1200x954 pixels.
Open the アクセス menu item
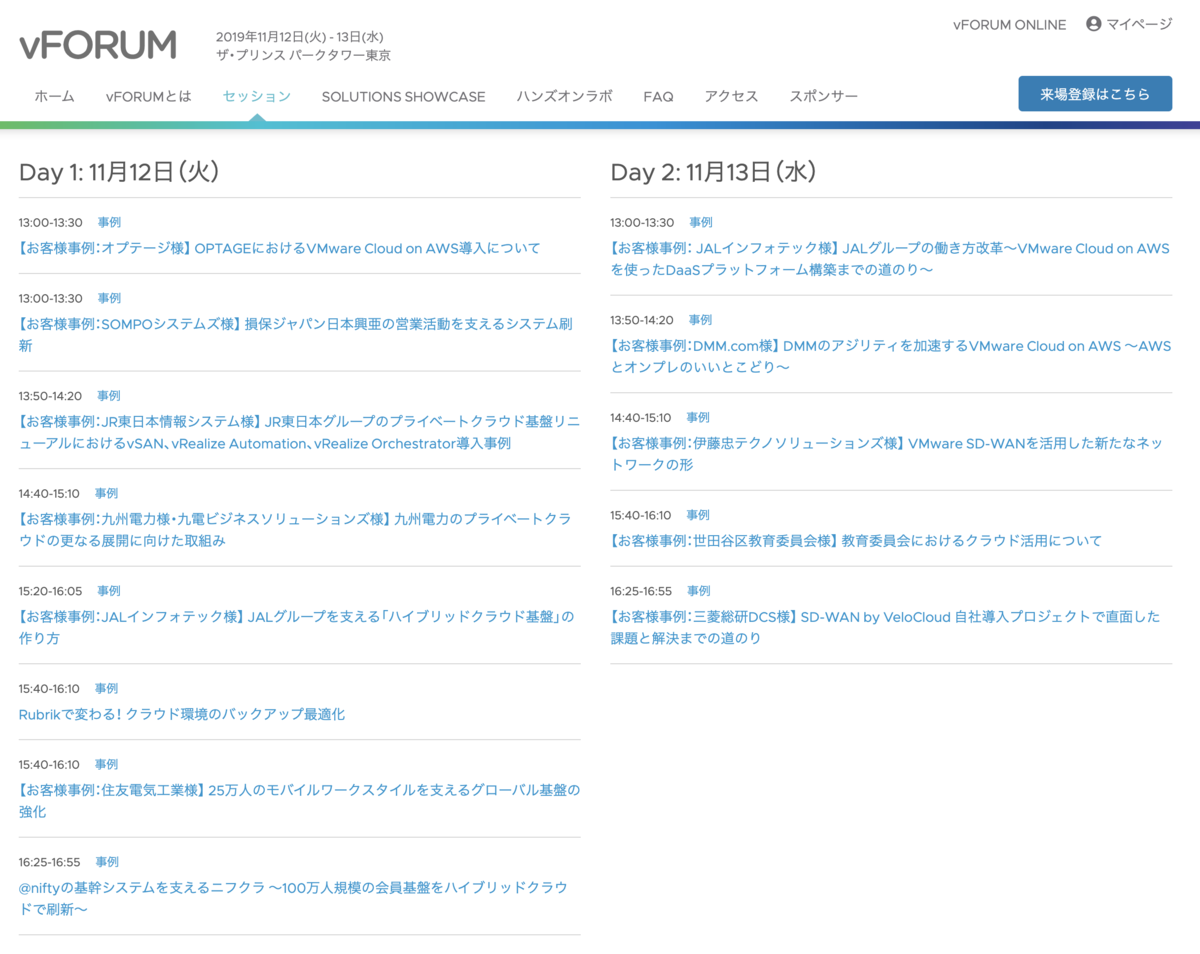pos(731,97)
